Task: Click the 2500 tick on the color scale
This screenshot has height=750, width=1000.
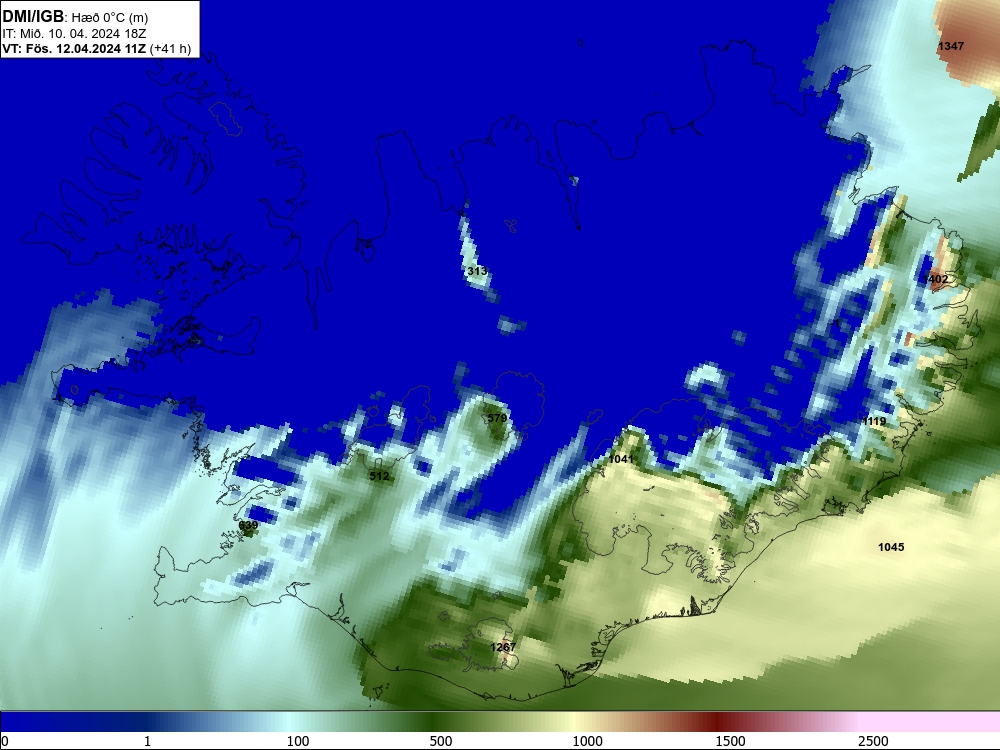Action: 873,741
